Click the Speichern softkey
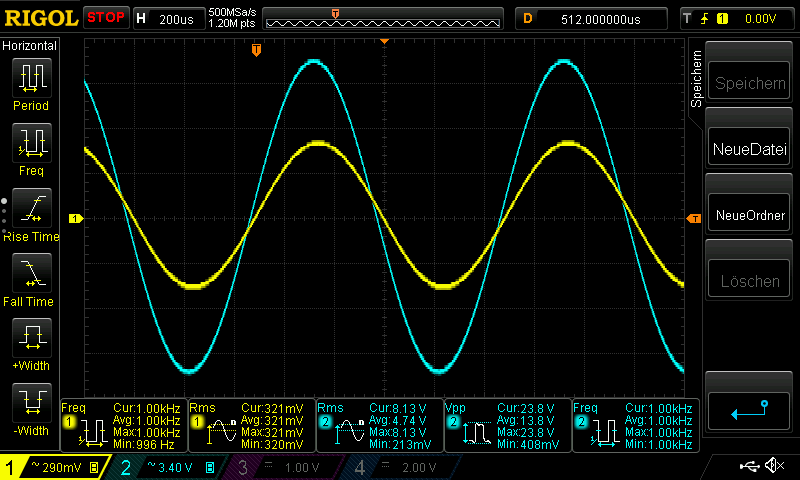The height and width of the screenshot is (480, 800). [749, 82]
